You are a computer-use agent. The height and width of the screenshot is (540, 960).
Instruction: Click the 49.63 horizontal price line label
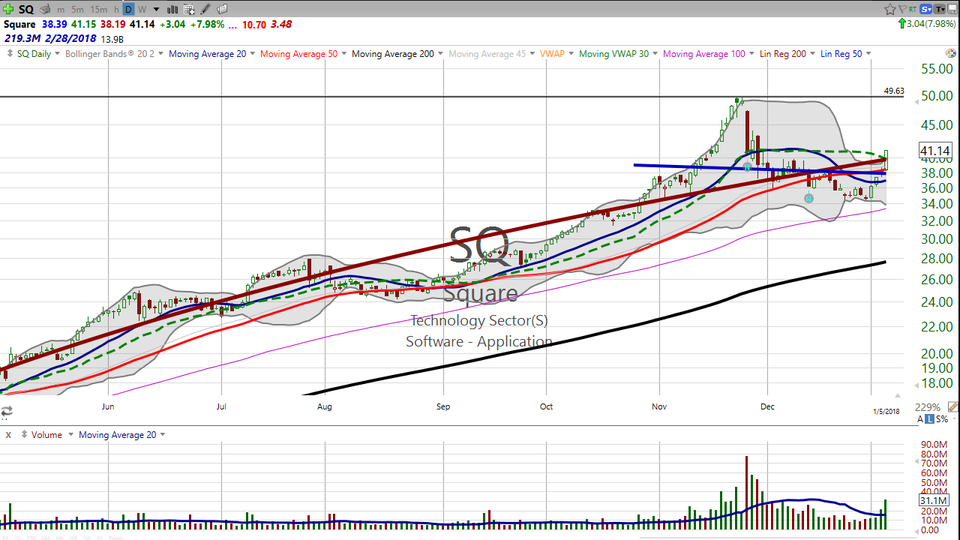click(894, 91)
